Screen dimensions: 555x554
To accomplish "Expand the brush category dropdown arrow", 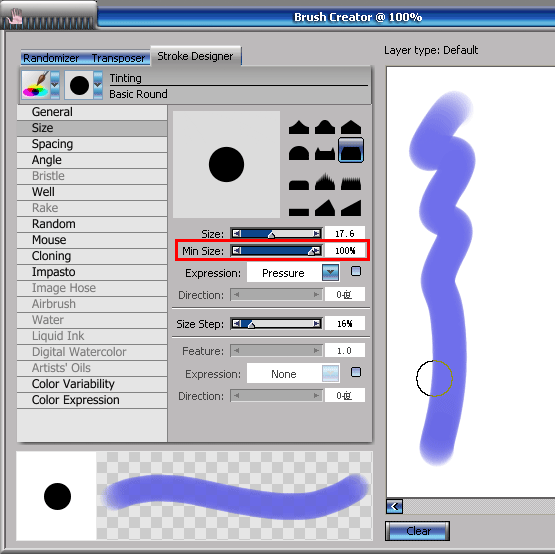I will point(55,85).
